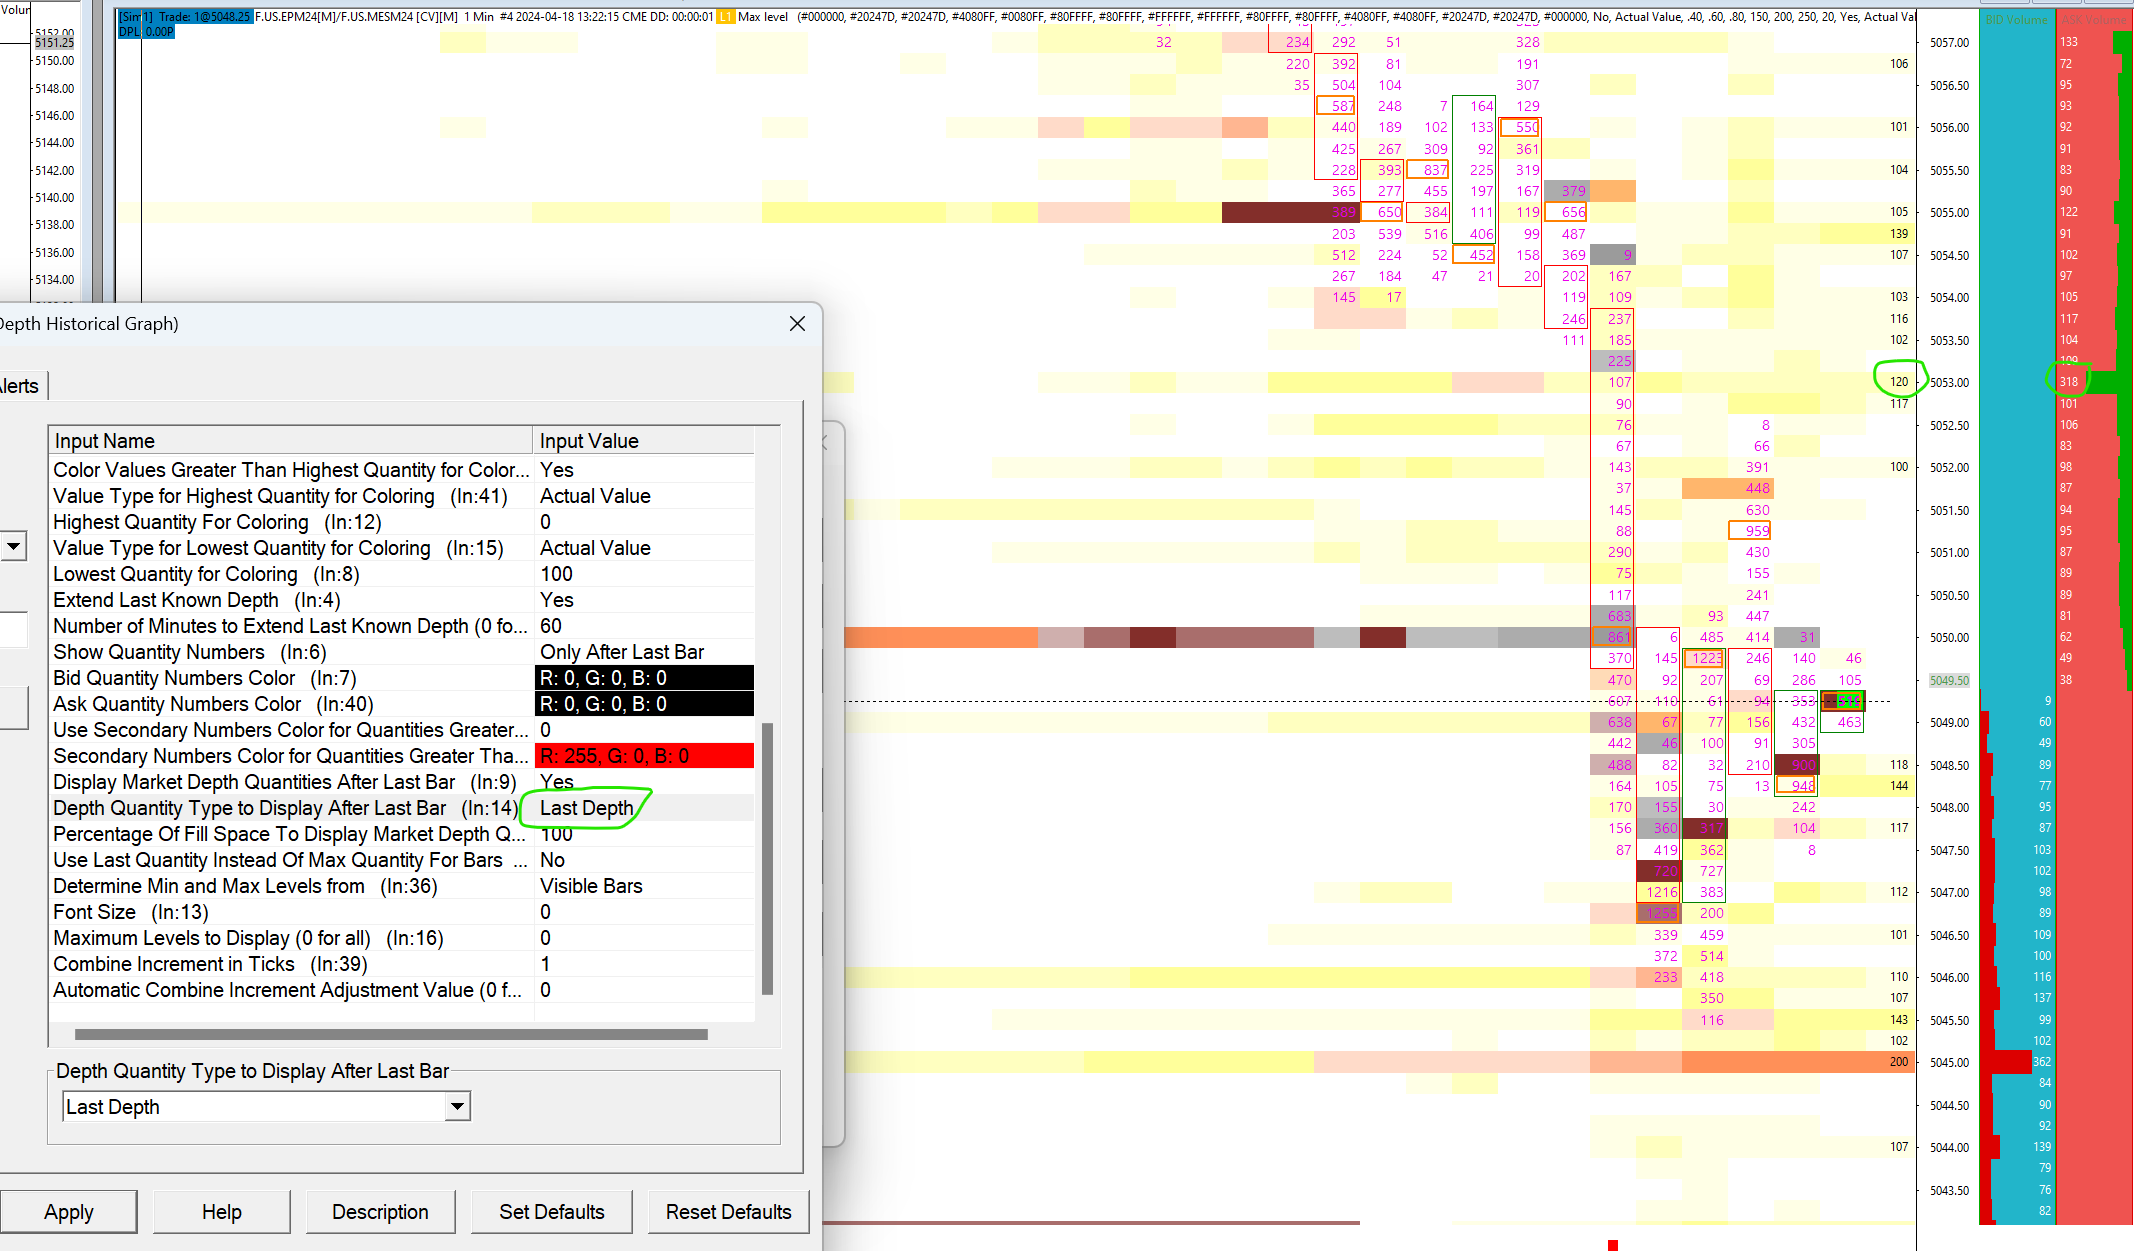Edit the Lowest Quantity for Coloring value 100
2134x1251 pixels.
point(557,574)
